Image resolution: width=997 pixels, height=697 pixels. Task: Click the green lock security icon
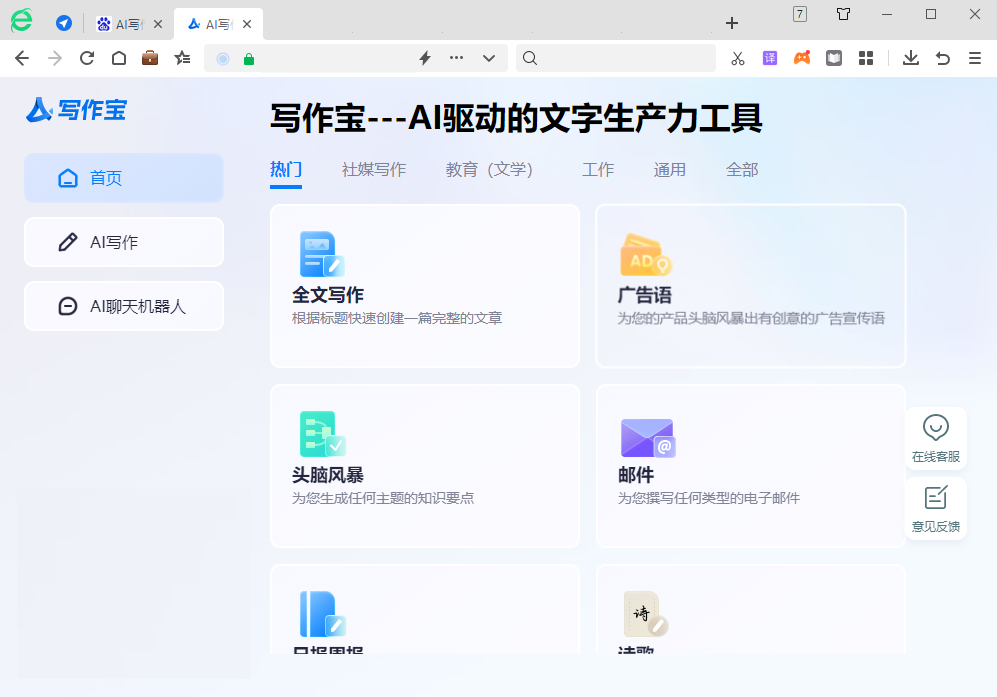pos(249,59)
